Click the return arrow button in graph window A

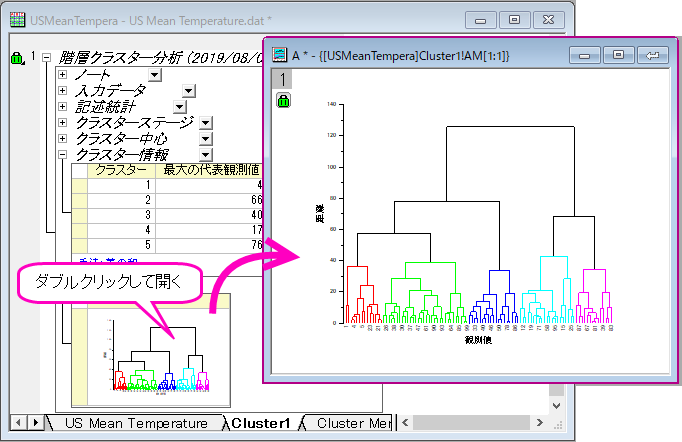pyautogui.click(x=652, y=56)
